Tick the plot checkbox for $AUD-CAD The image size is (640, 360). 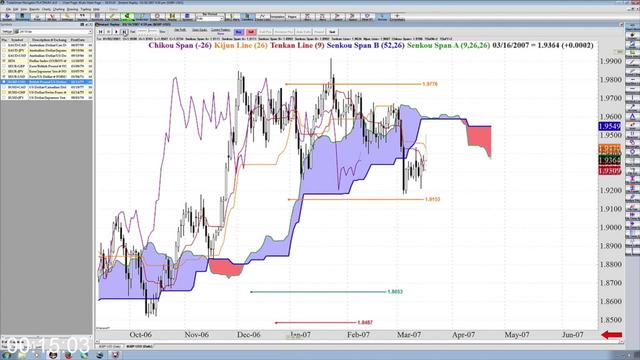(4, 45)
